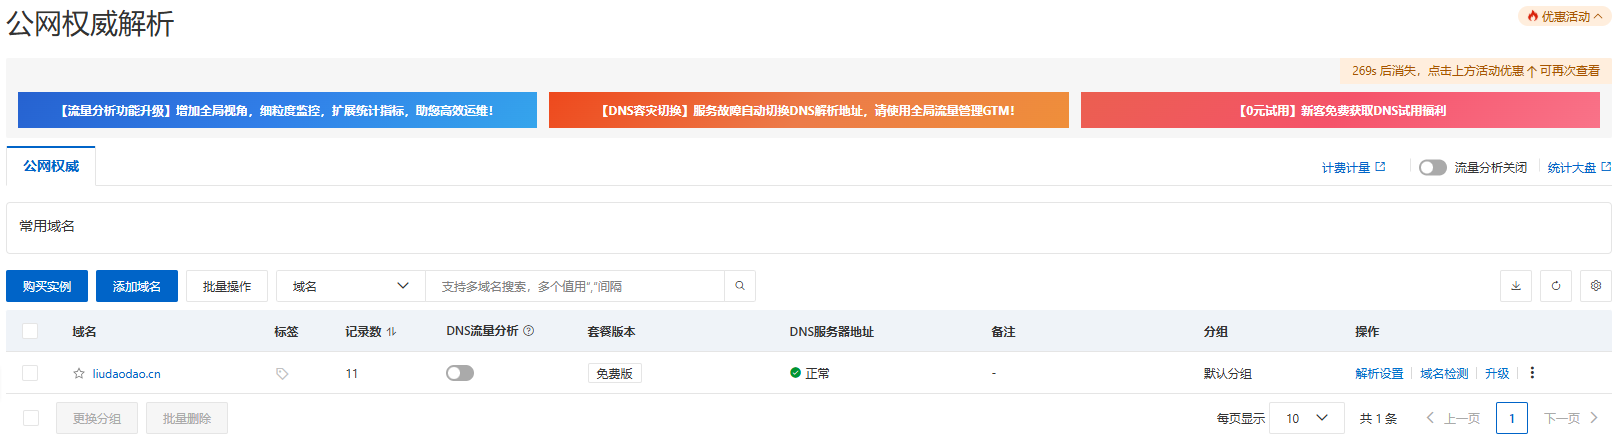
Task: Sort by 记录数 column sort icon
Action: pos(391,332)
